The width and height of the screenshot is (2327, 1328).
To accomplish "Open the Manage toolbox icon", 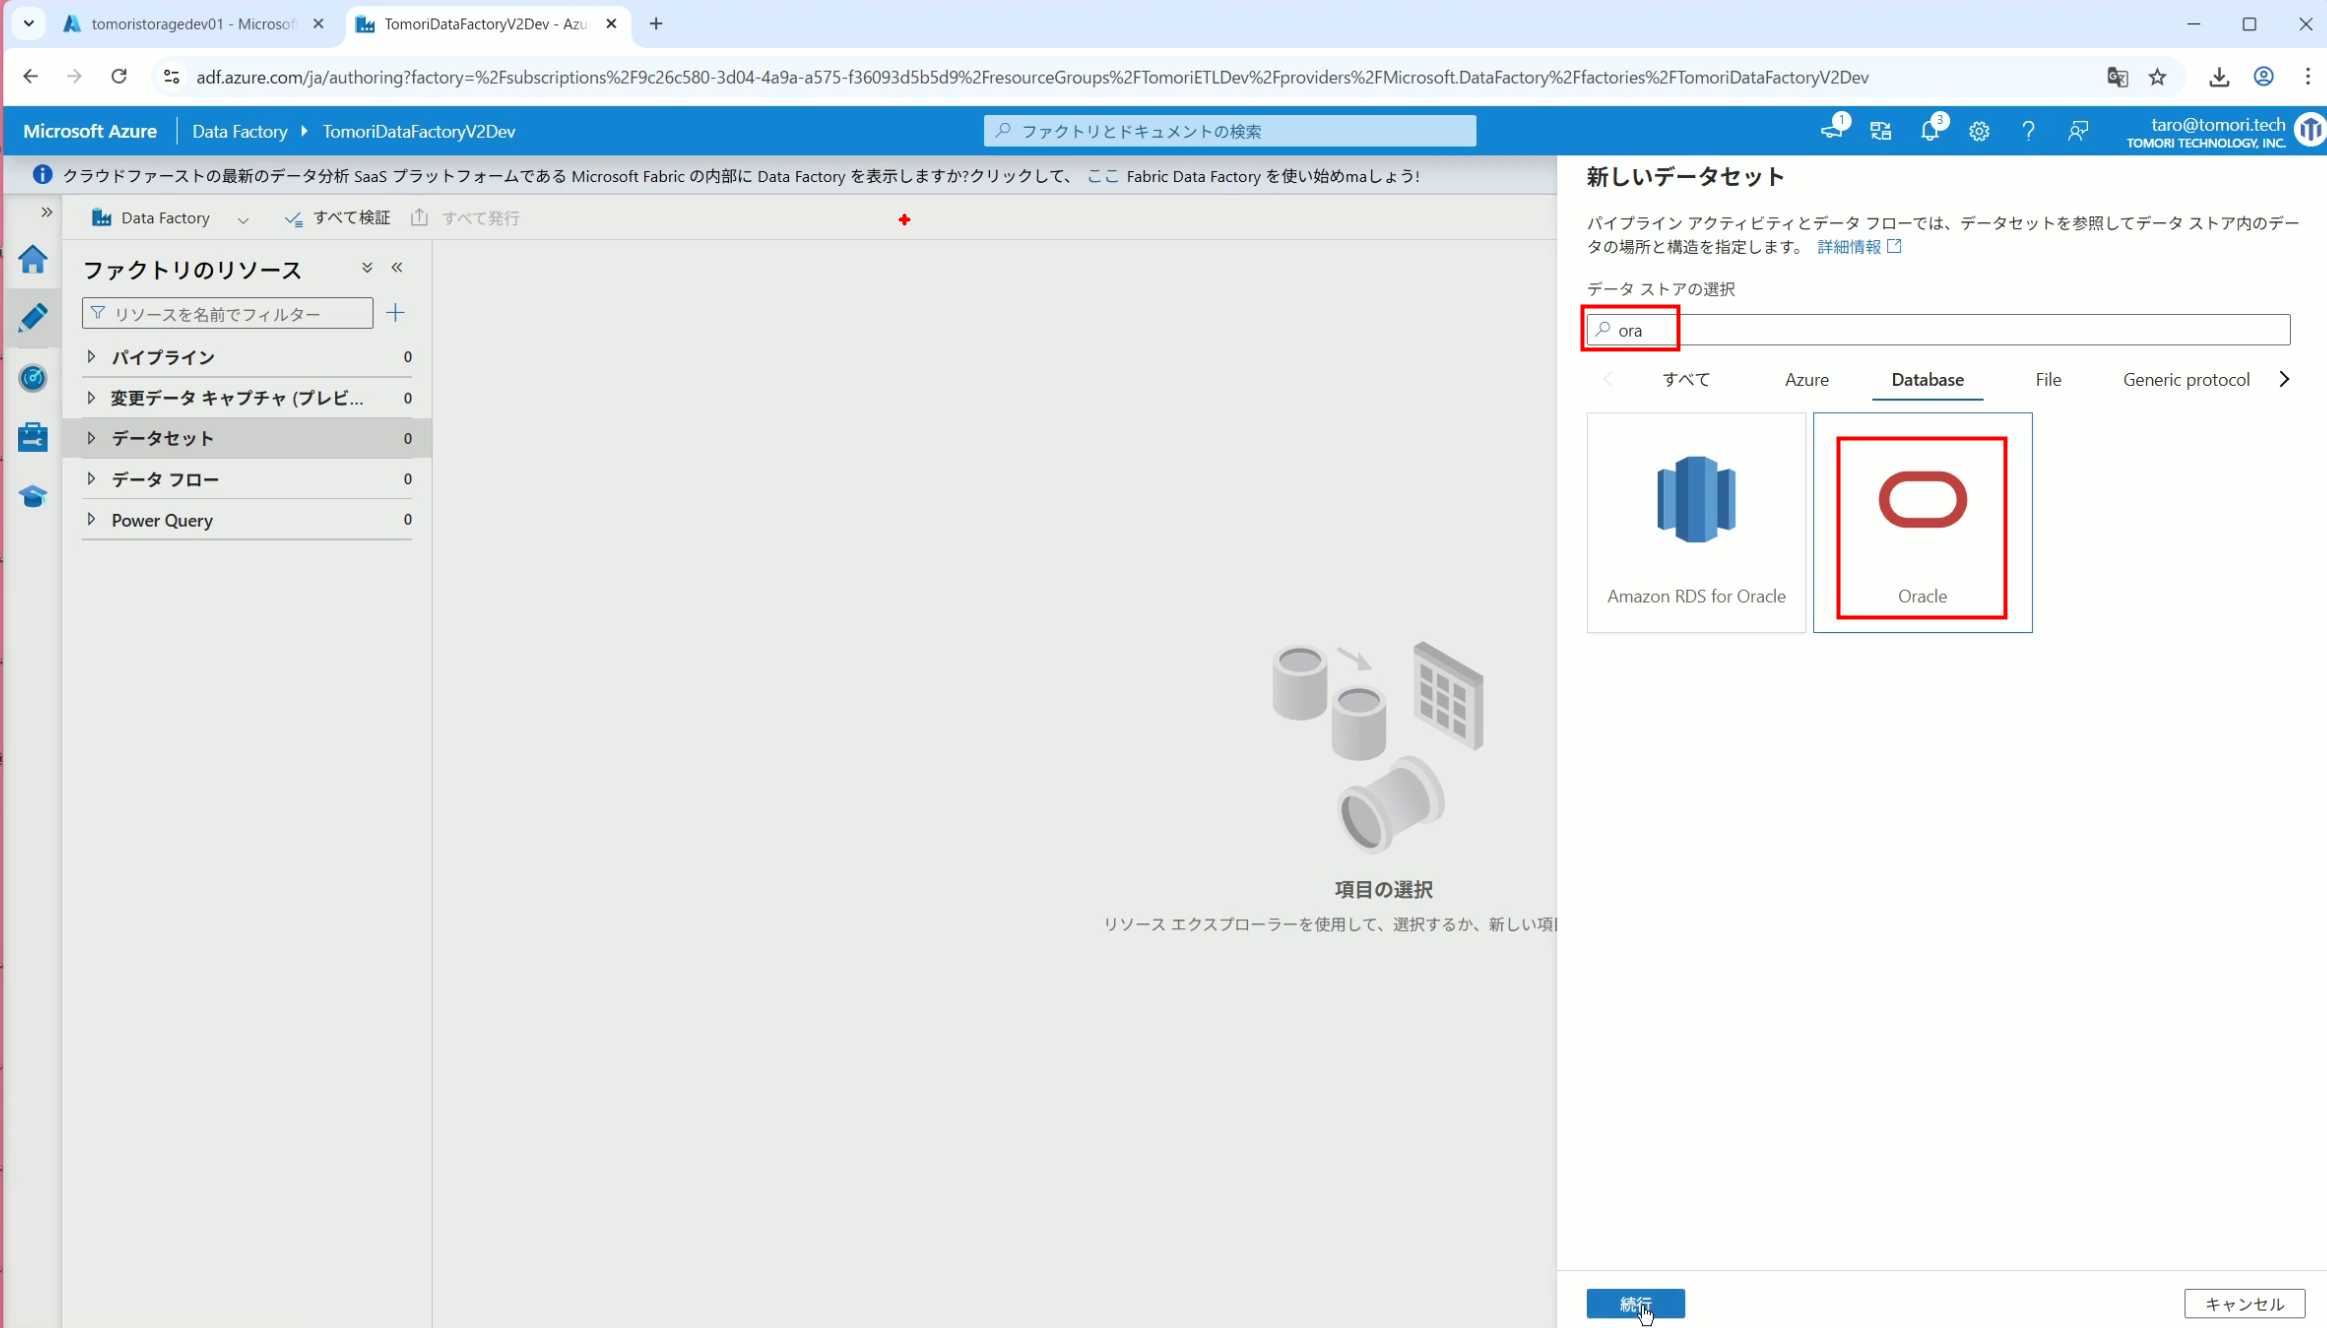I will (32, 437).
